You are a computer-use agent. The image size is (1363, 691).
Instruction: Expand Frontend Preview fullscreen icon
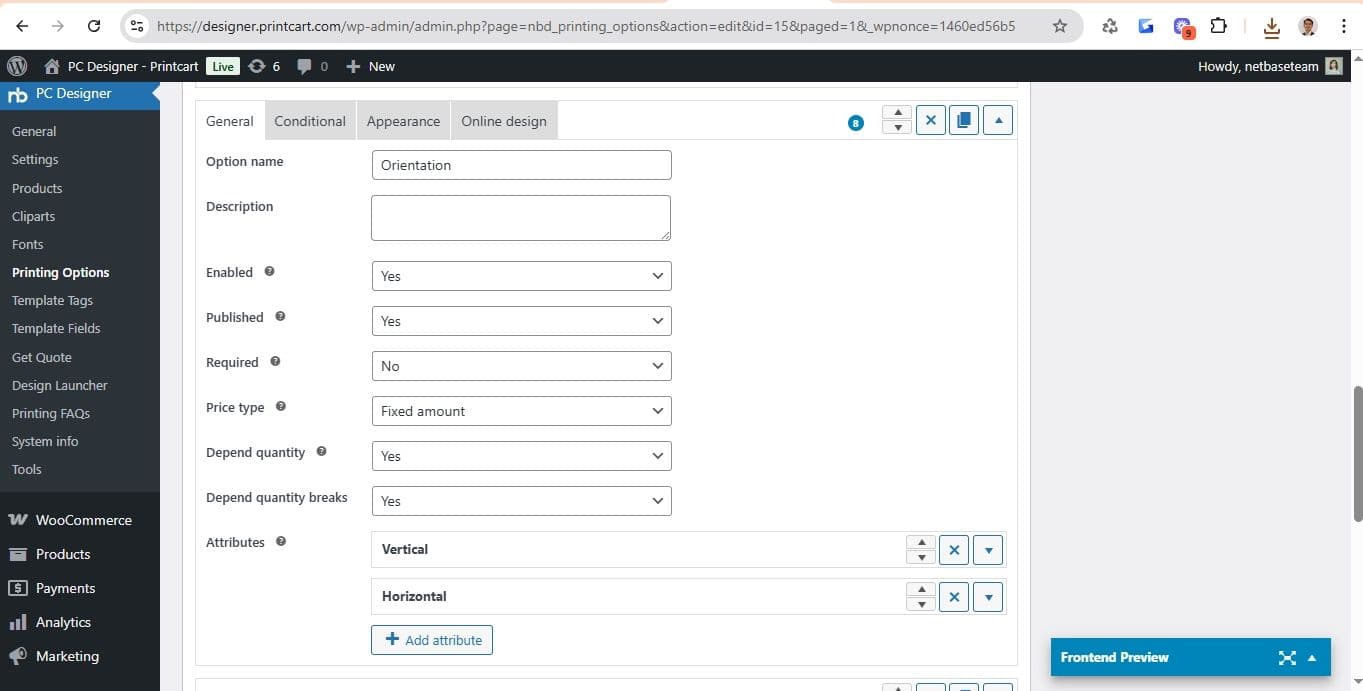click(1287, 657)
